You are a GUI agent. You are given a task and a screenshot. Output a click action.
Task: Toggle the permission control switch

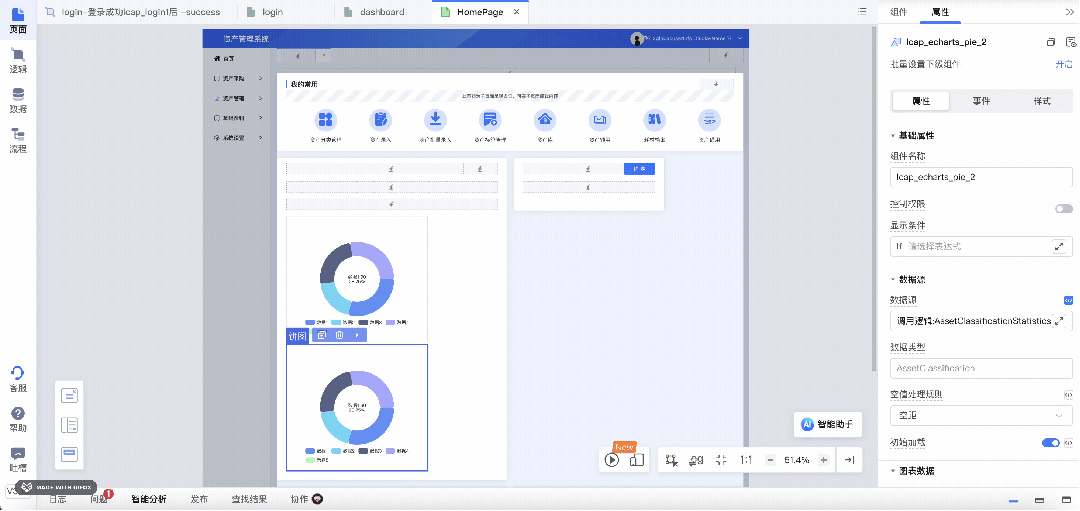point(1063,209)
